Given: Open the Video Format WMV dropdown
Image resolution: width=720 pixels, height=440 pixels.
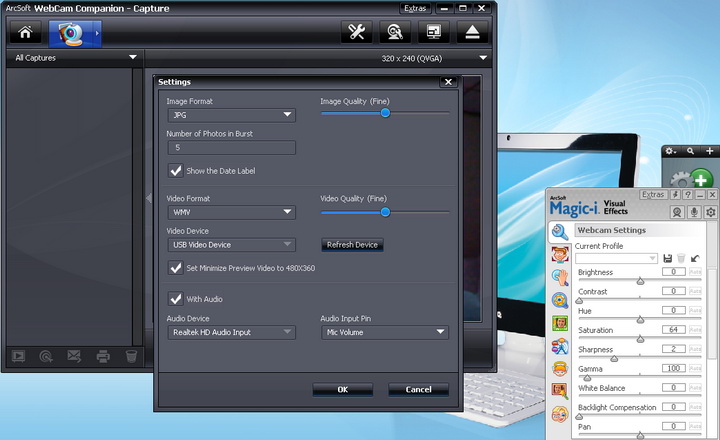Looking at the screenshot, I should (x=231, y=212).
